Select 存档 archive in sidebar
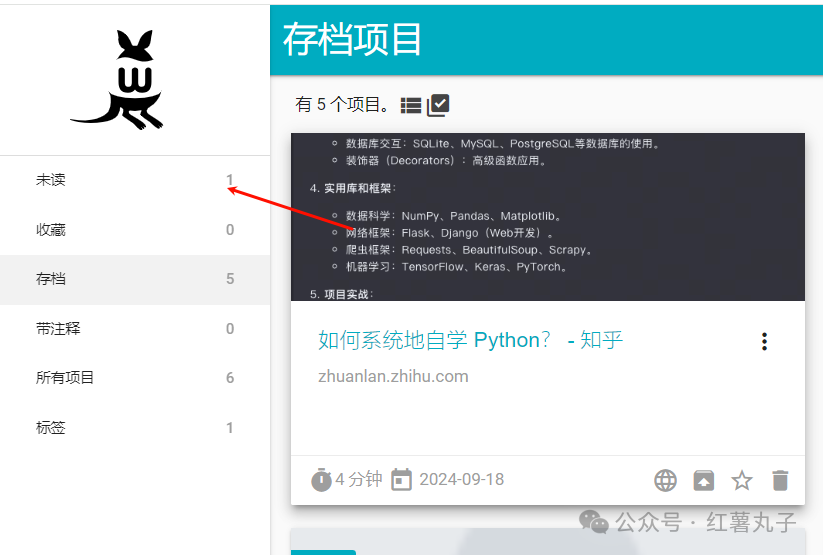823x555 pixels. pos(51,279)
